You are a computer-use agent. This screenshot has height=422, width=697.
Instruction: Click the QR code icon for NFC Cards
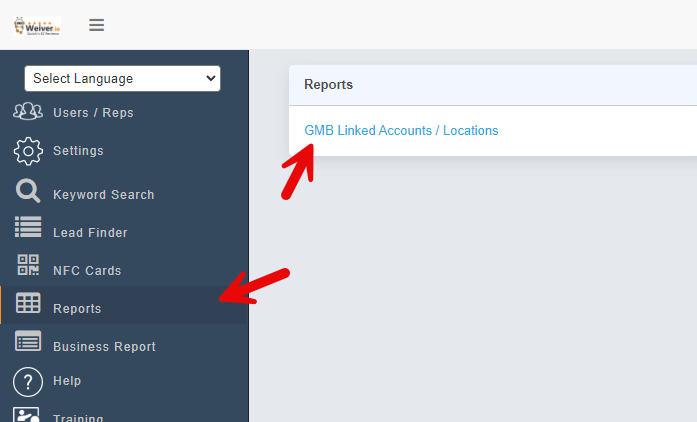pyautogui.click(x=28, y=266)
